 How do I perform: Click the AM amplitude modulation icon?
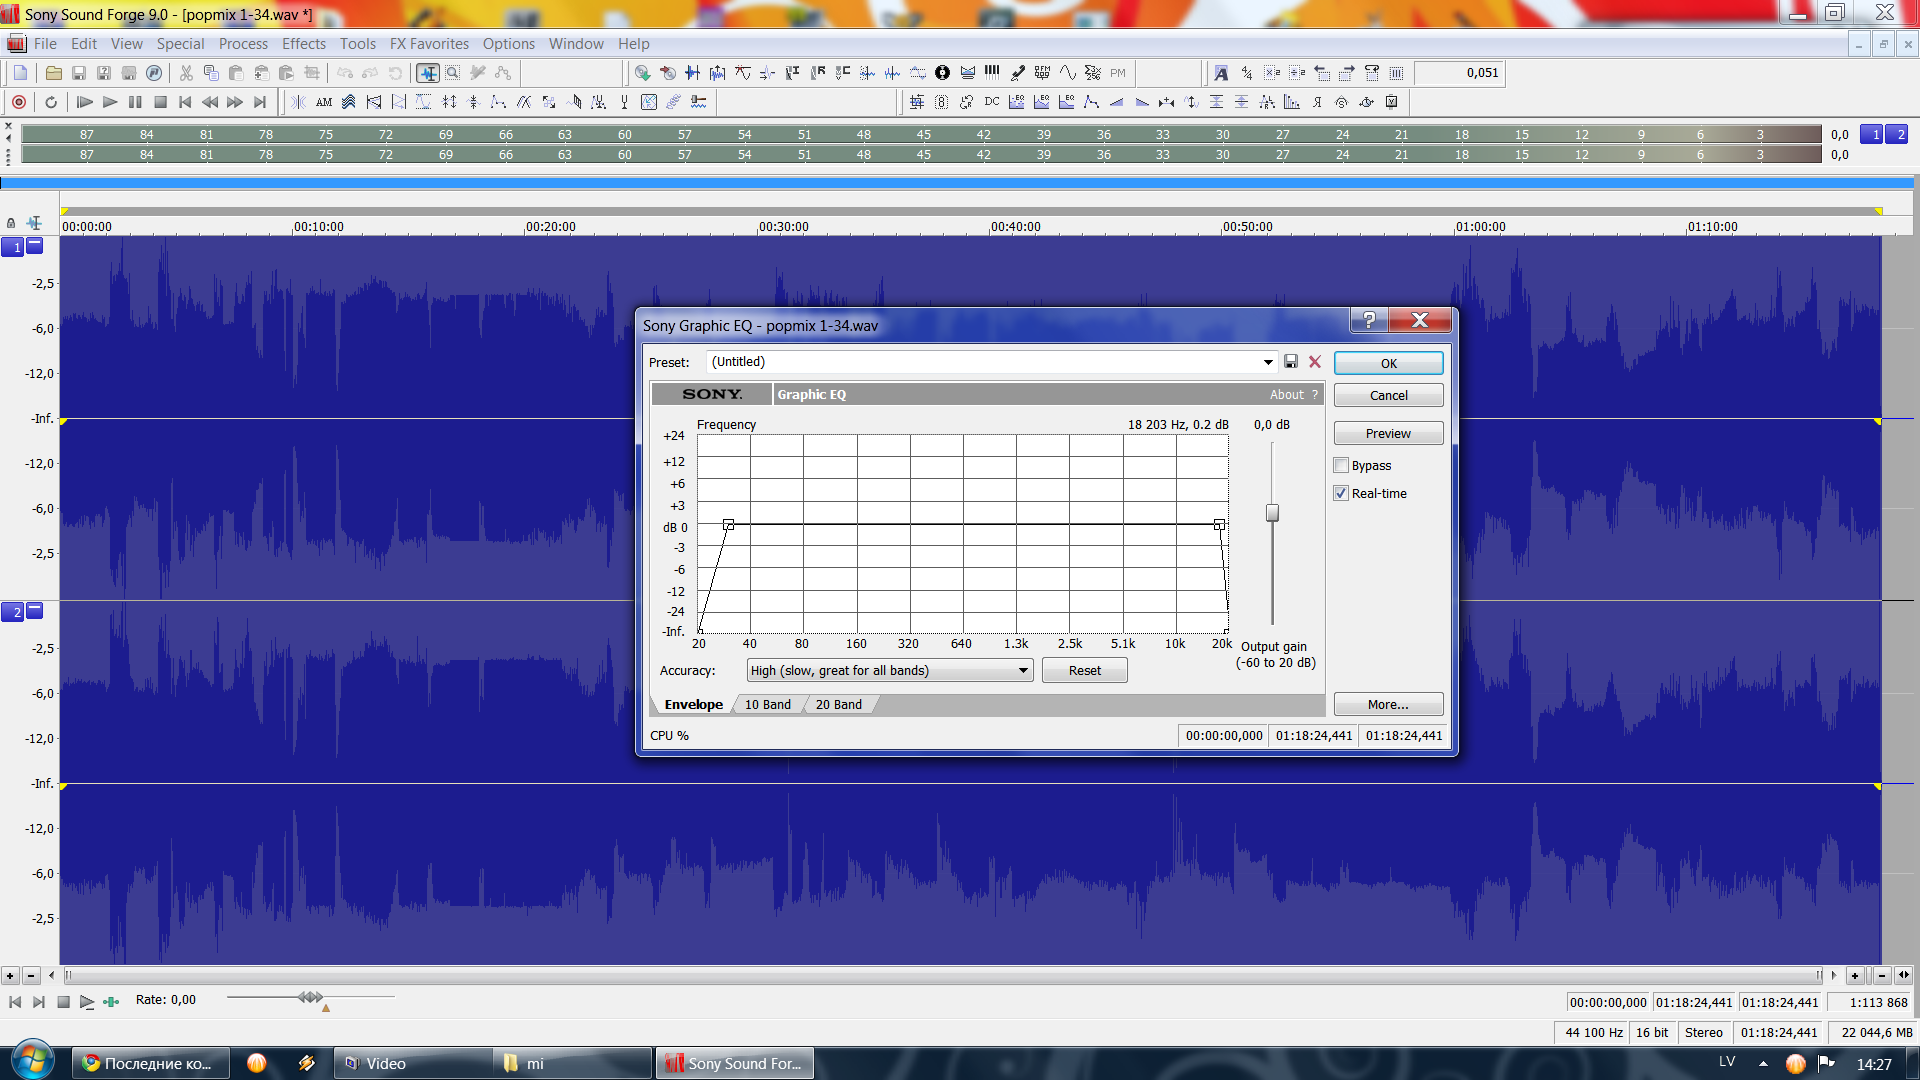tap(324, 102)
